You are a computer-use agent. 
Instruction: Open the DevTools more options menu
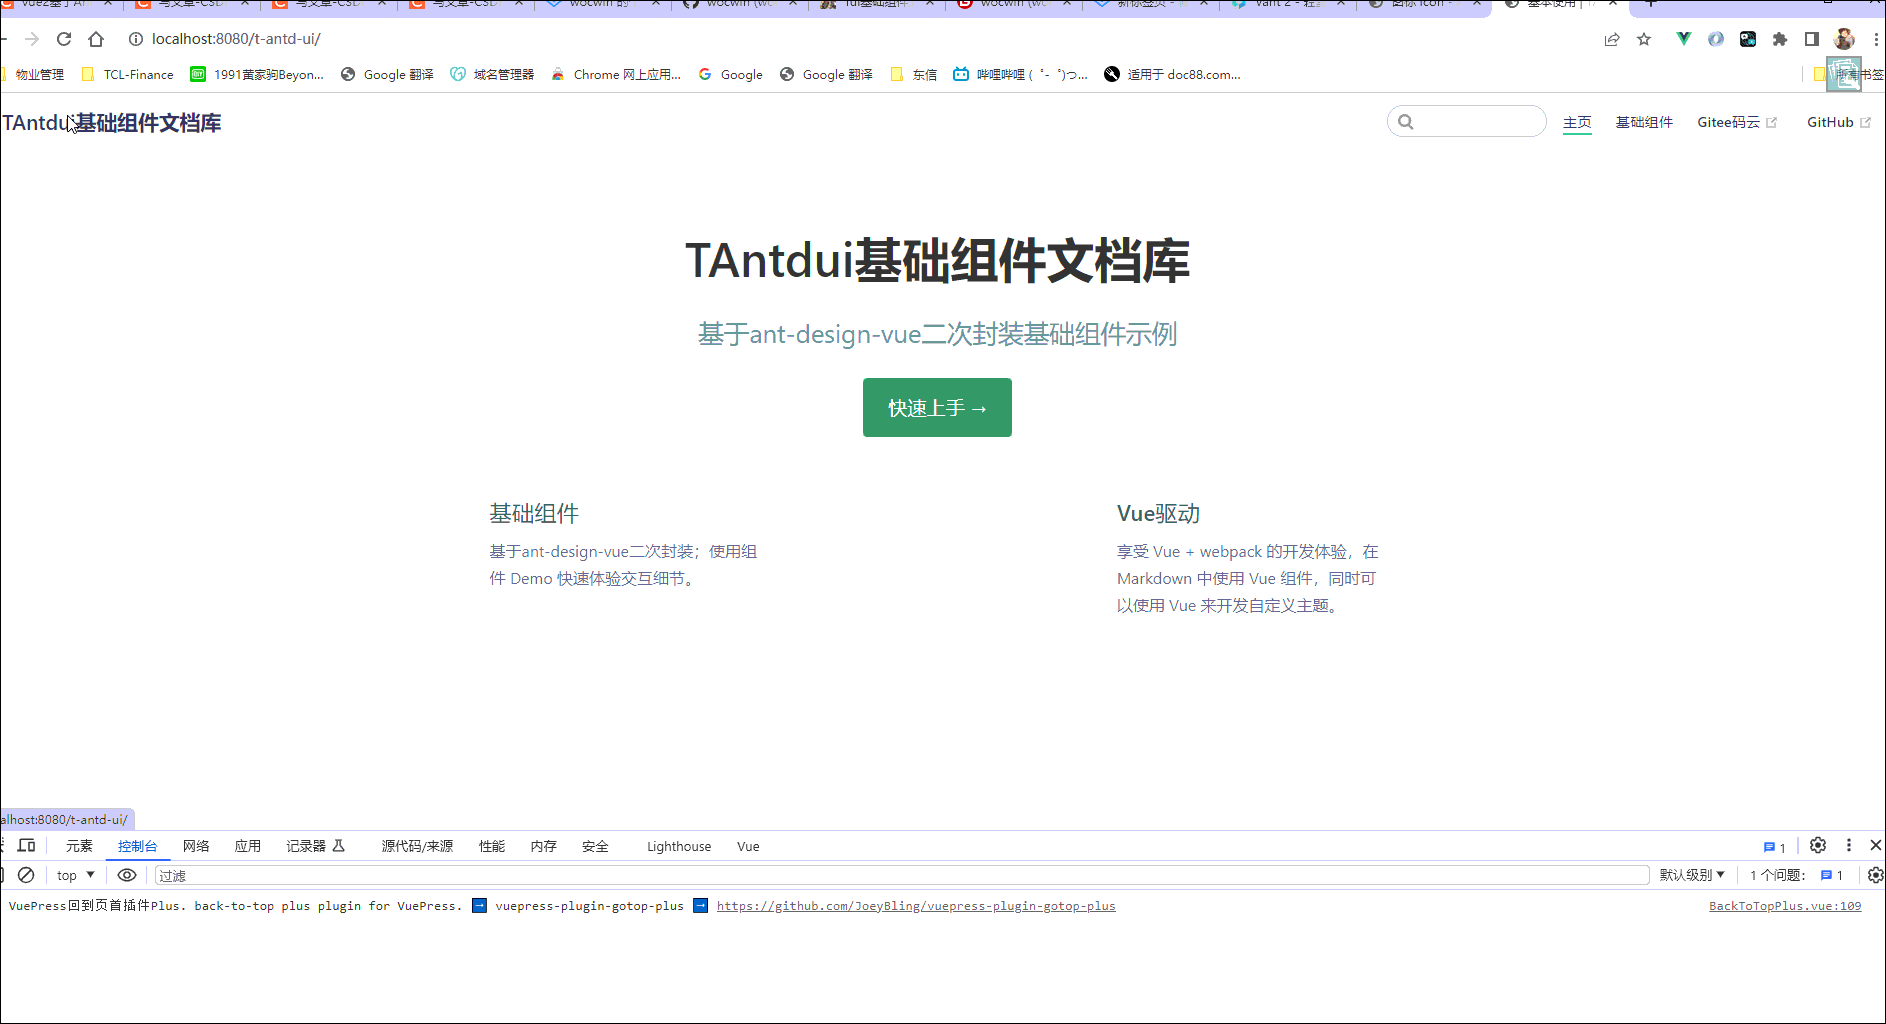click(x=1848, y=845)
